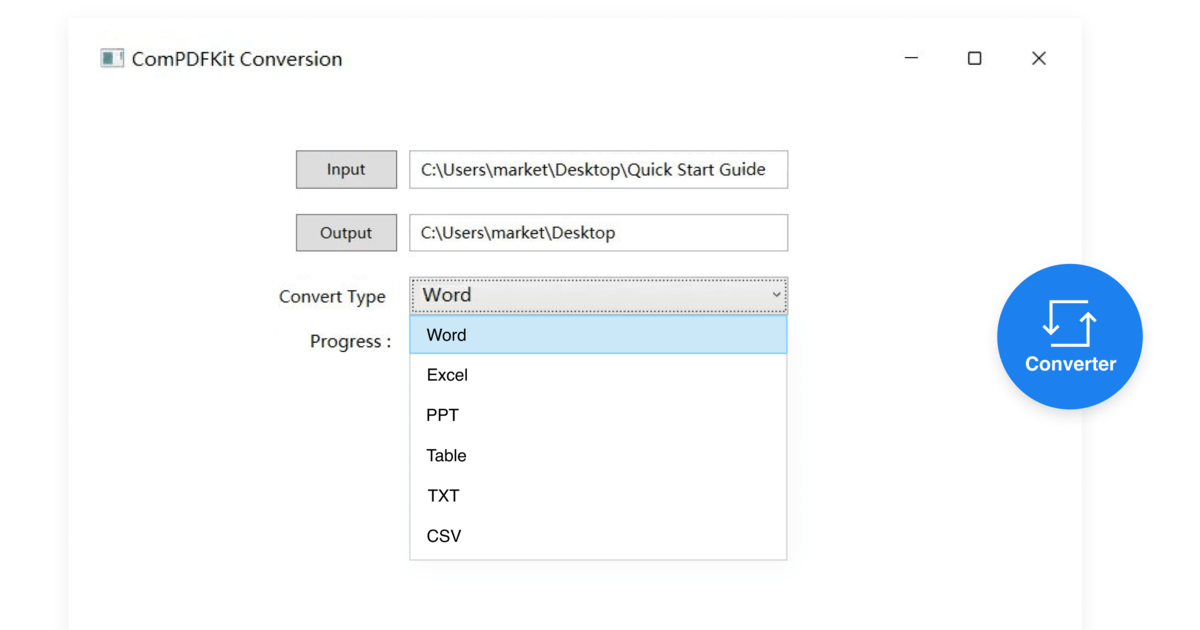Collapse the Convert Type dropdown using its chevron
1200x630 pixels.
click(777, 295)
